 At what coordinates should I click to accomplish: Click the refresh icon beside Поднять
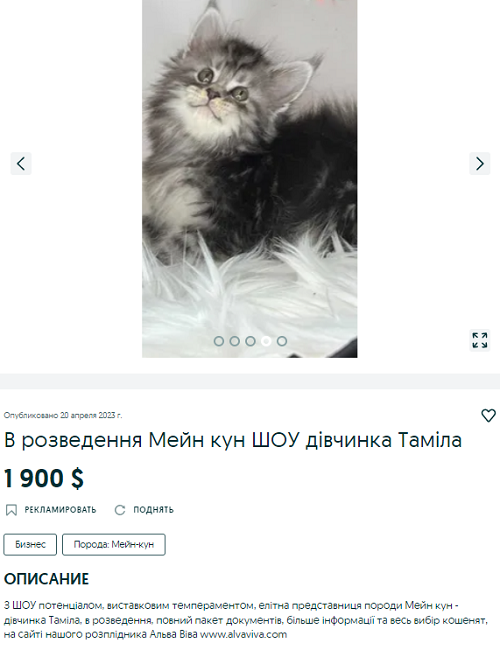click(x=120, y=510)
